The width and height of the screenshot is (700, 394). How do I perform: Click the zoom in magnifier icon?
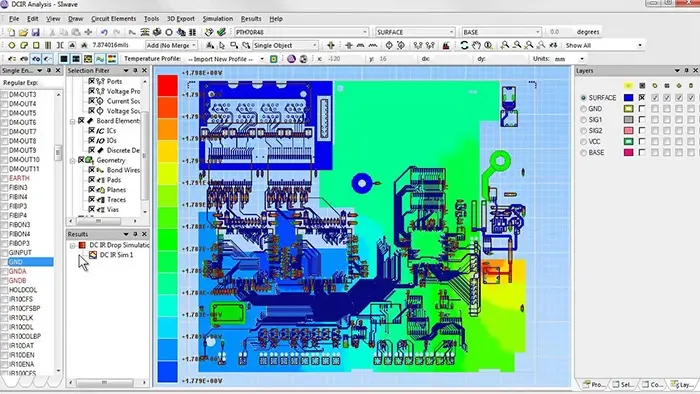(x=504, y=46)
